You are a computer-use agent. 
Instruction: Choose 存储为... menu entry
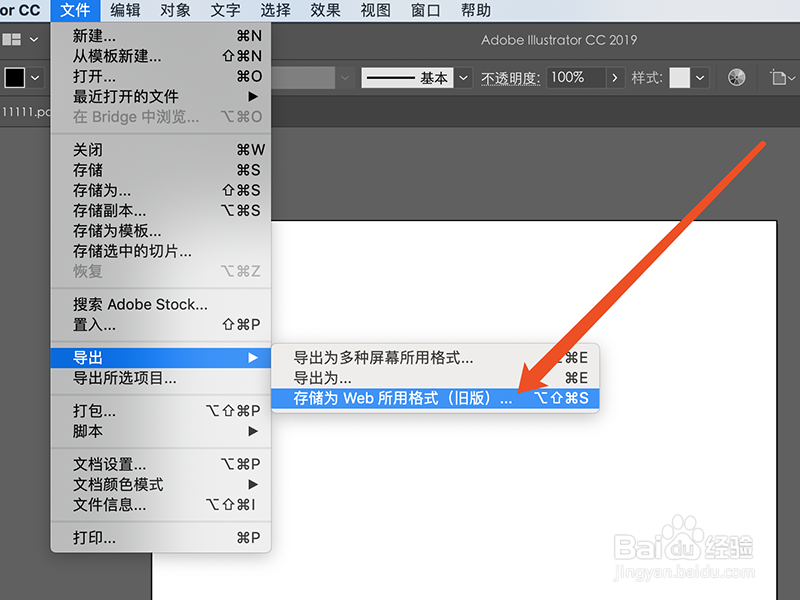(161, 190)
